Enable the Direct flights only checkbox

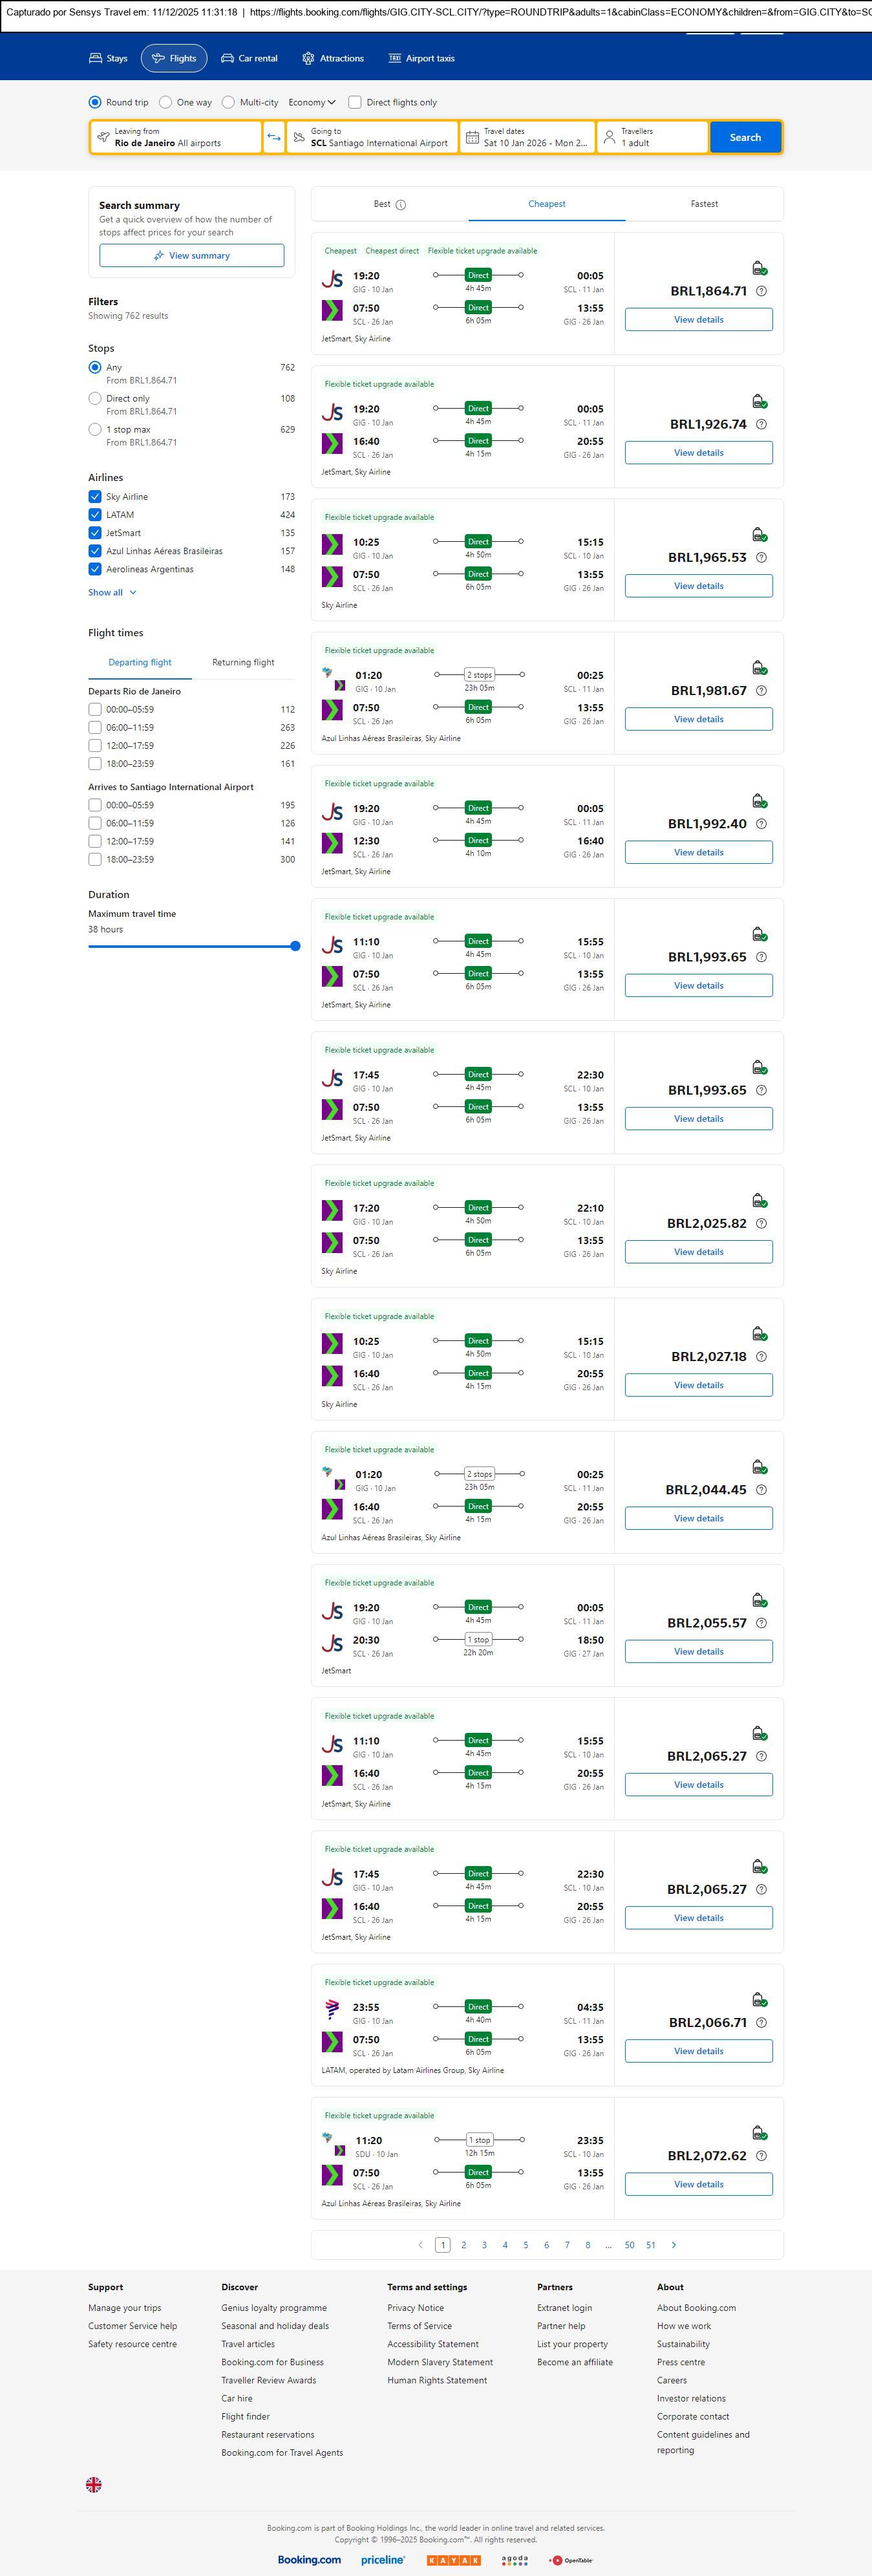[355, 102]
